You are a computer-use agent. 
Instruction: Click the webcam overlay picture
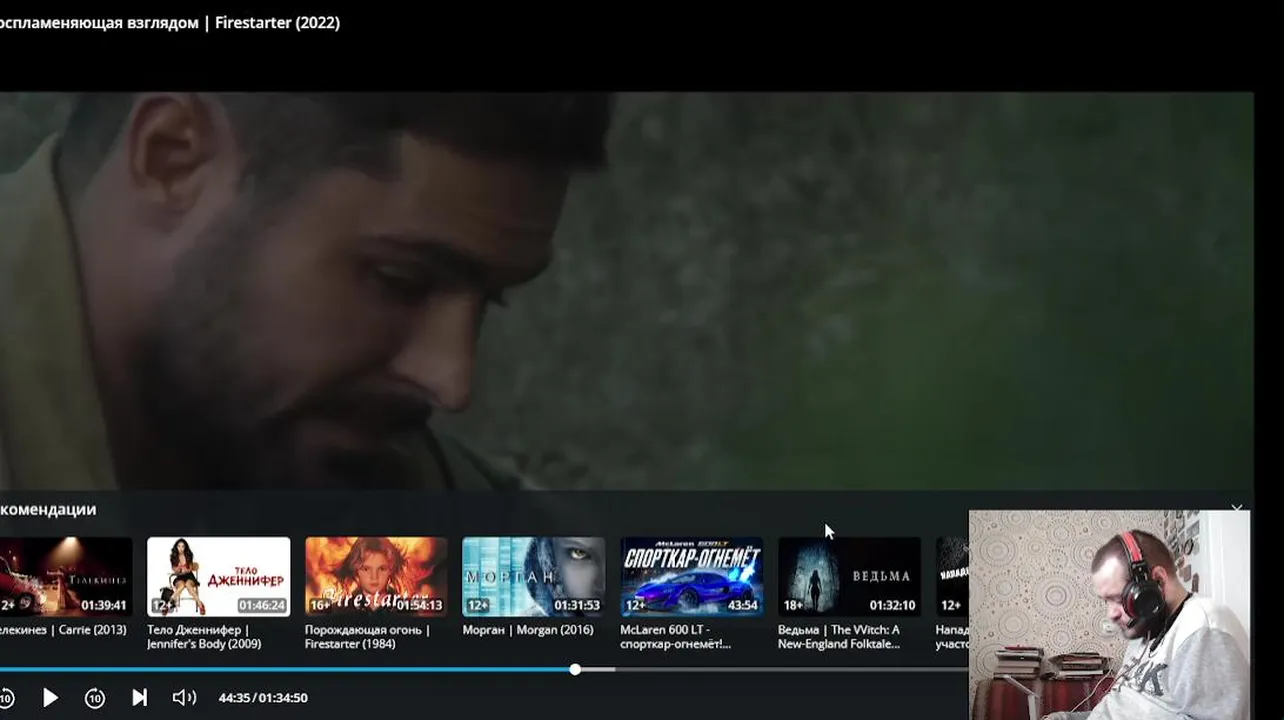click(x=1109, y=614)
